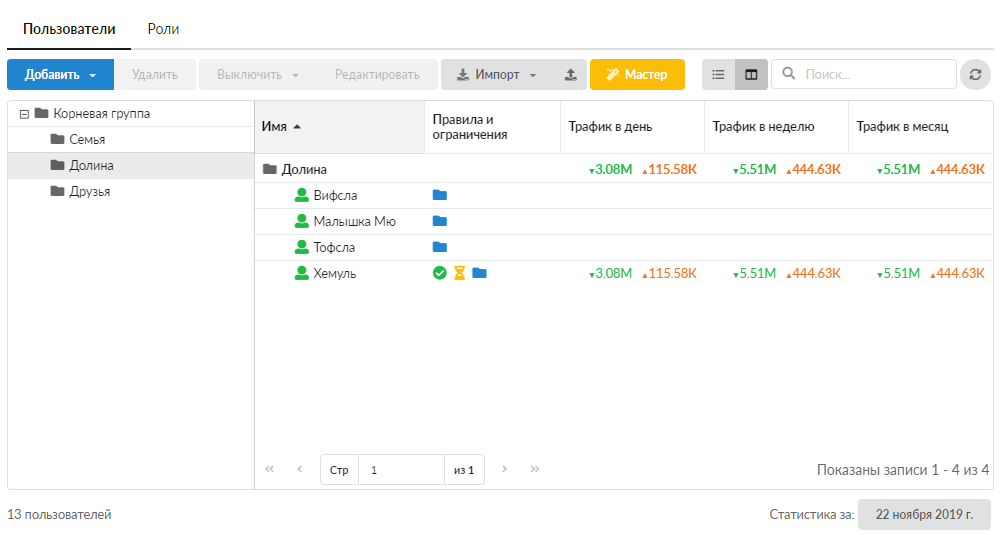Click the blue folder icon for Тофсла

(439, 247)
